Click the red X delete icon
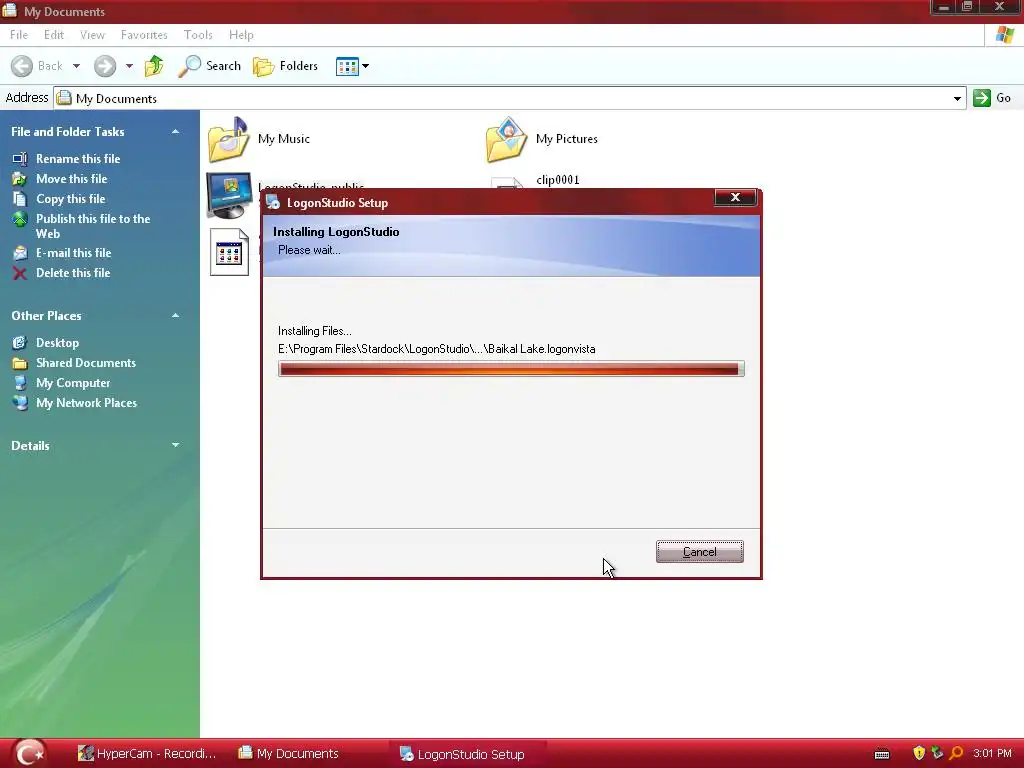1024x768 pixels. 20,273
